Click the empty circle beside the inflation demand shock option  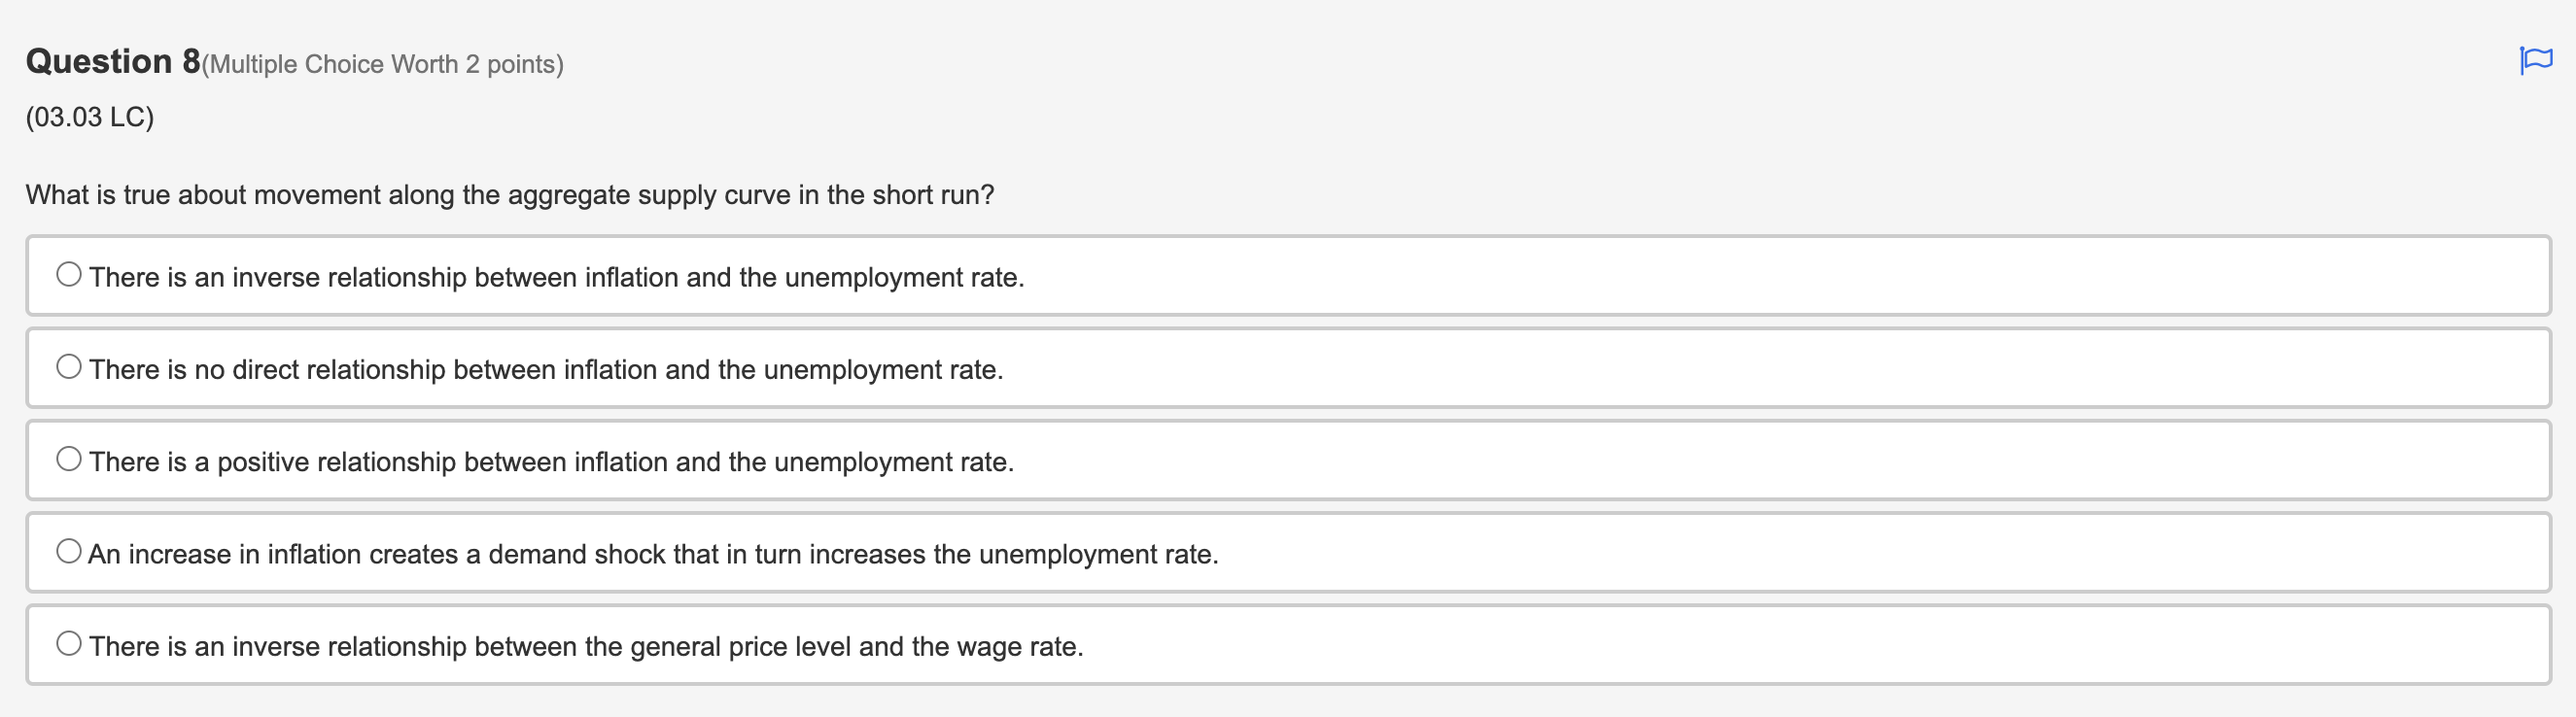[x=68, y=549]
